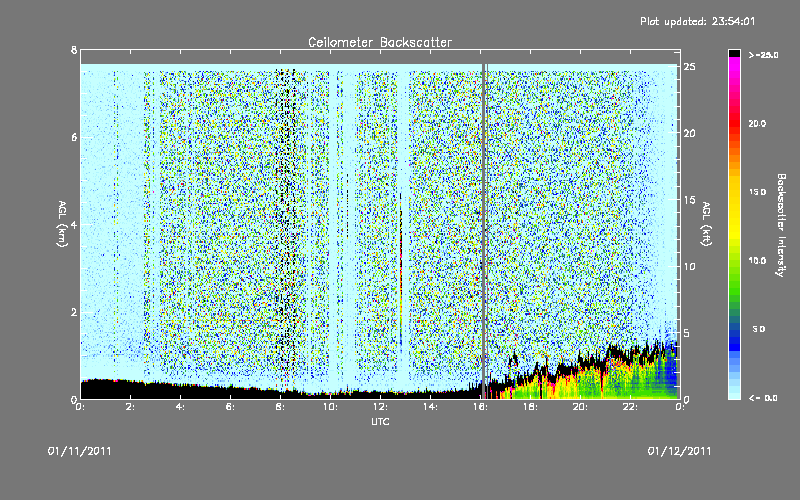Click the red band of the colorbar near 20.0
Image resolution: width=800 pixels, height=500 pixels.
(734, 124)
